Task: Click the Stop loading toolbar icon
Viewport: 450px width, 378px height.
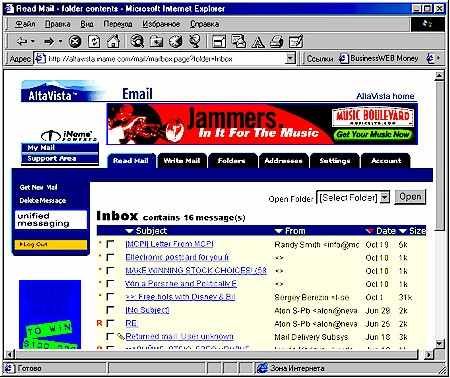Action: tap(75, 42)
